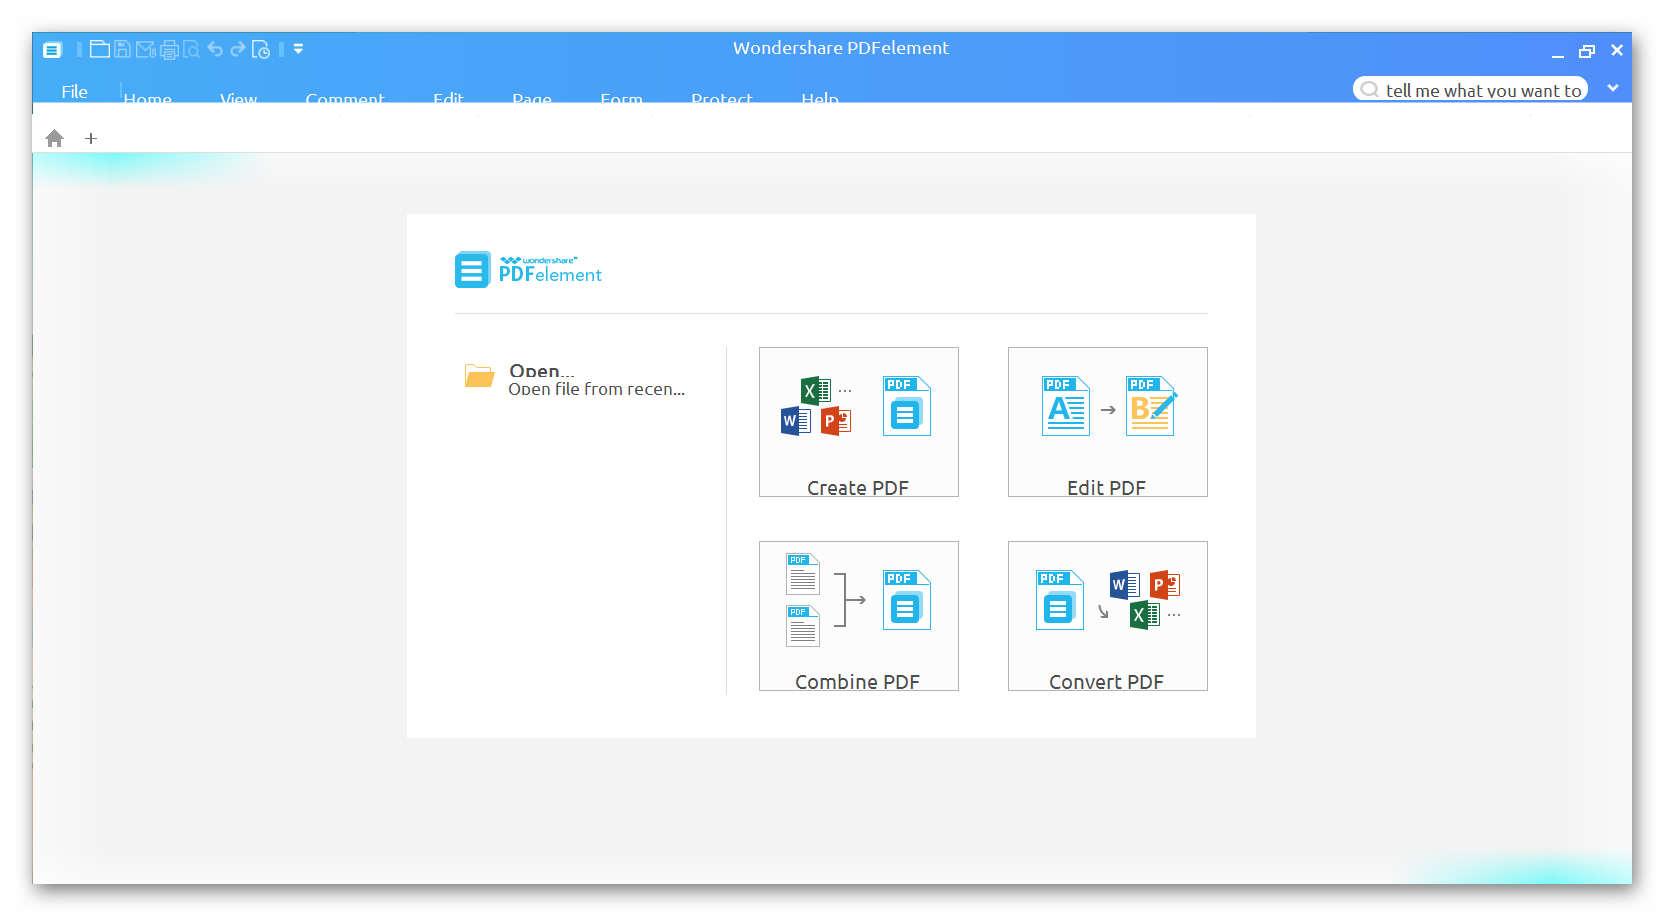Click the Edit PDF tile

1107,422
